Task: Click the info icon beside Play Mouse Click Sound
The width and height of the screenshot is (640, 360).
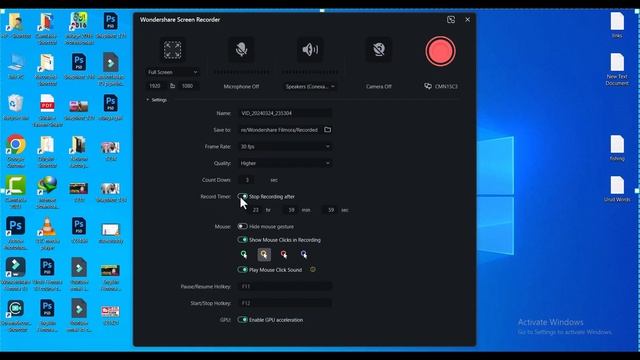Action: pyautogui.click(x=313, y=269)
